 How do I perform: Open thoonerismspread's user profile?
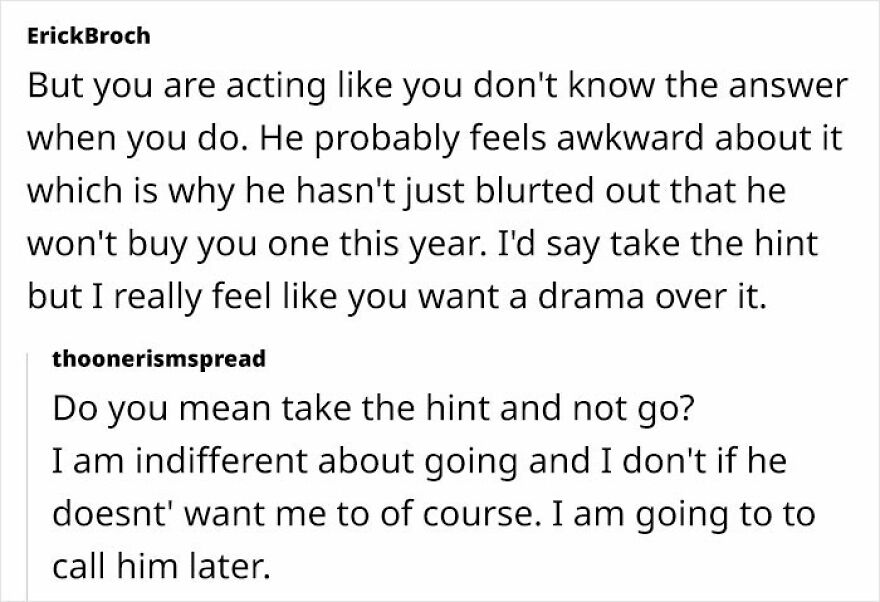(x=159, y=359)
